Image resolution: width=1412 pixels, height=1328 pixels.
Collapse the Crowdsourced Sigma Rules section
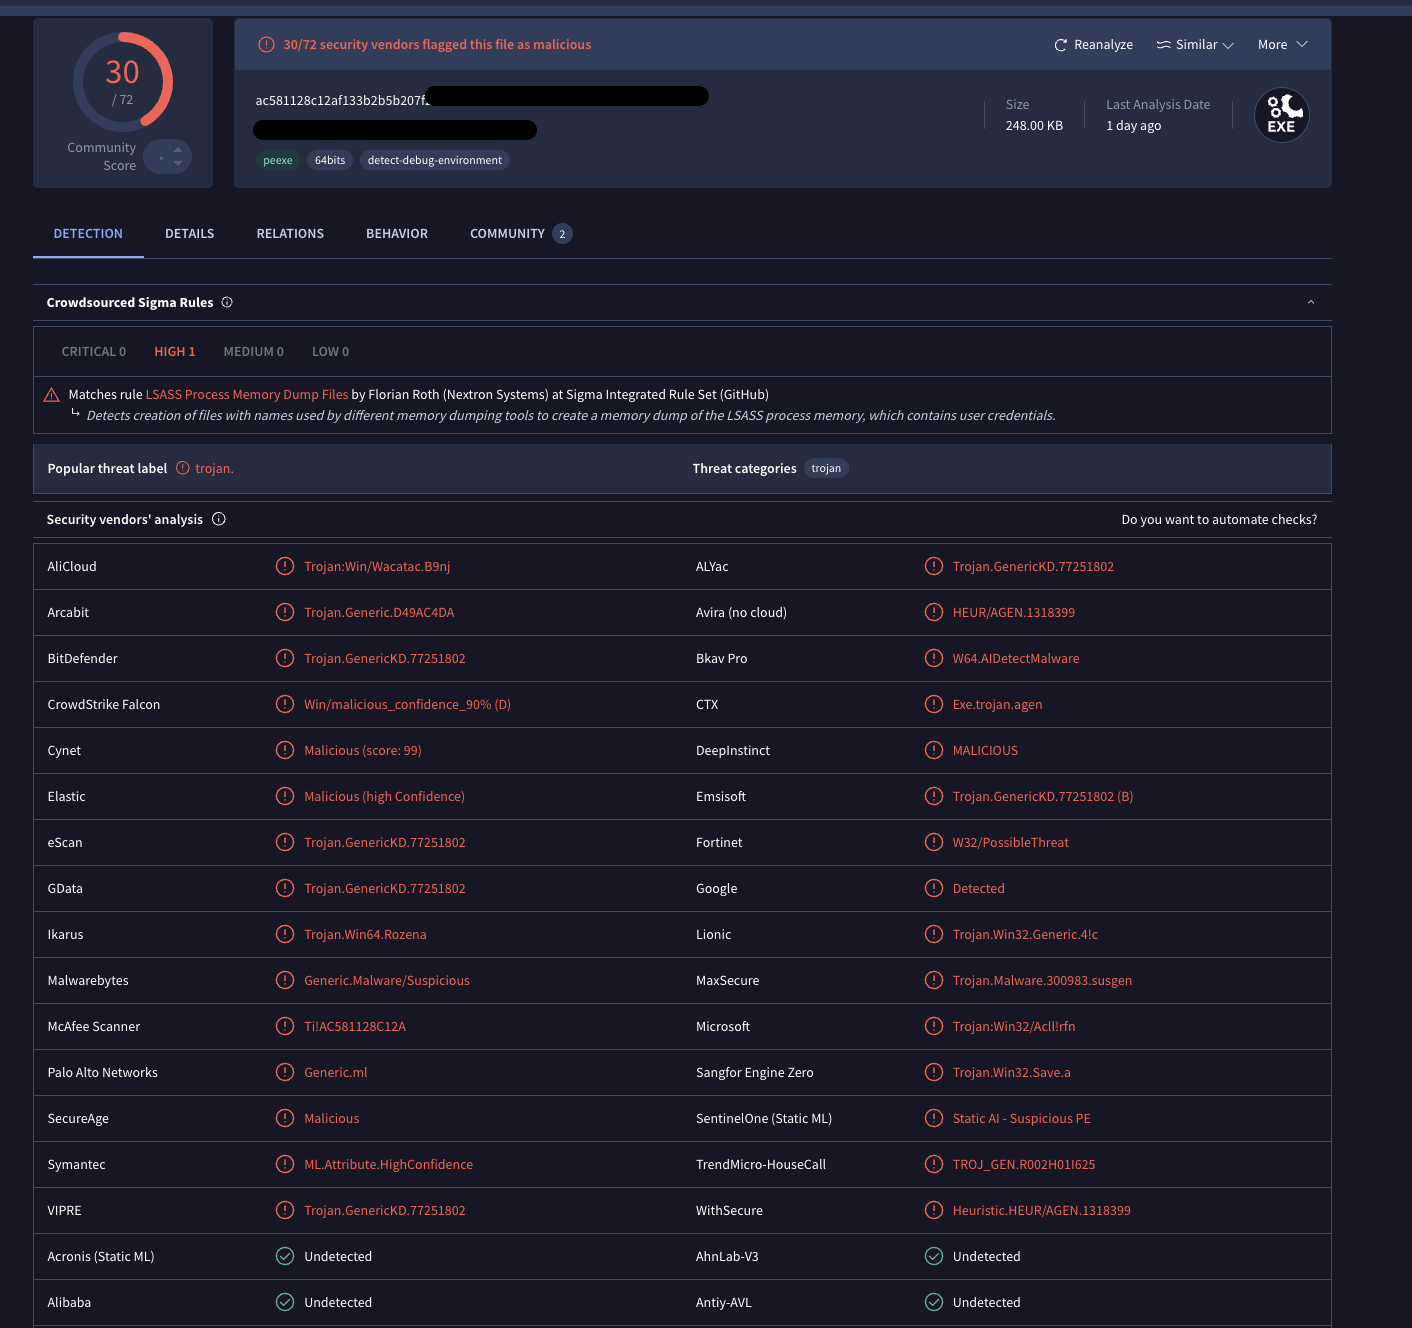pyautogui.click(x=1311, y=302)
